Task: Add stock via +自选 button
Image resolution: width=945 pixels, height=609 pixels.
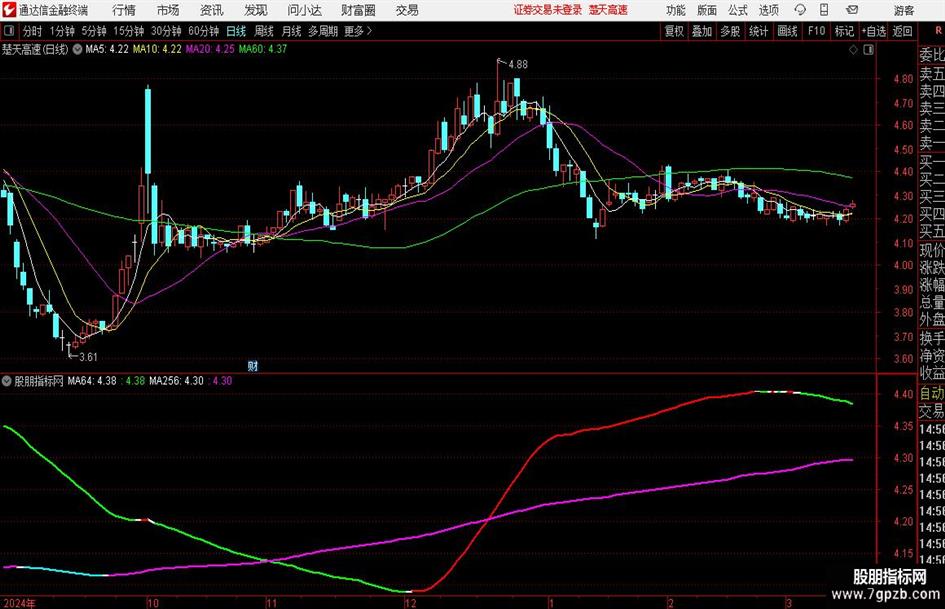Action: point(874,31)
